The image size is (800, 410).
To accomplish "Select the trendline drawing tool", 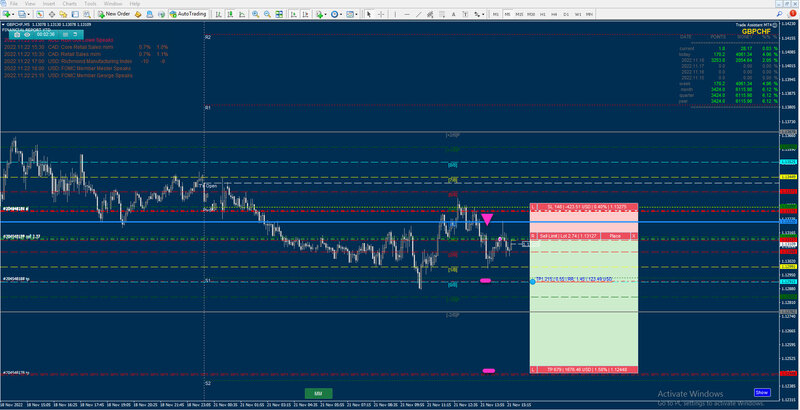I will coord(418,14).
